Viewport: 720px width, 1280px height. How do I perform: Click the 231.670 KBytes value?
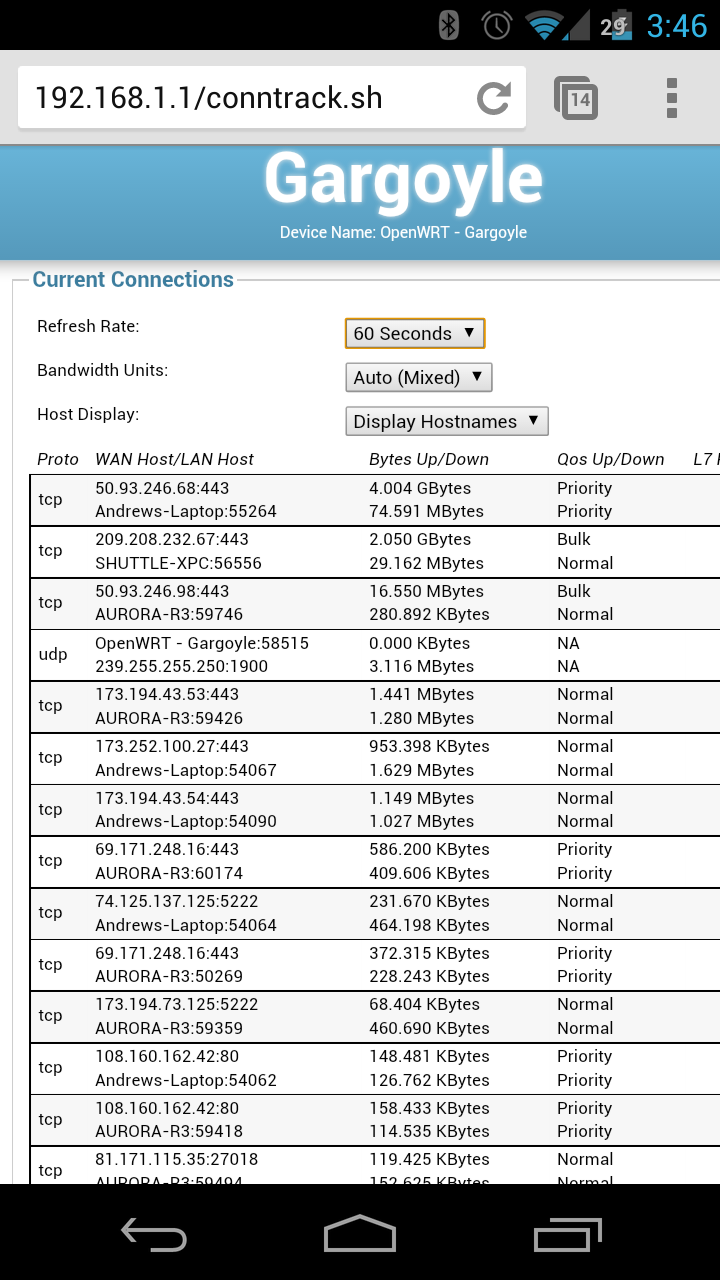[429, 901]
